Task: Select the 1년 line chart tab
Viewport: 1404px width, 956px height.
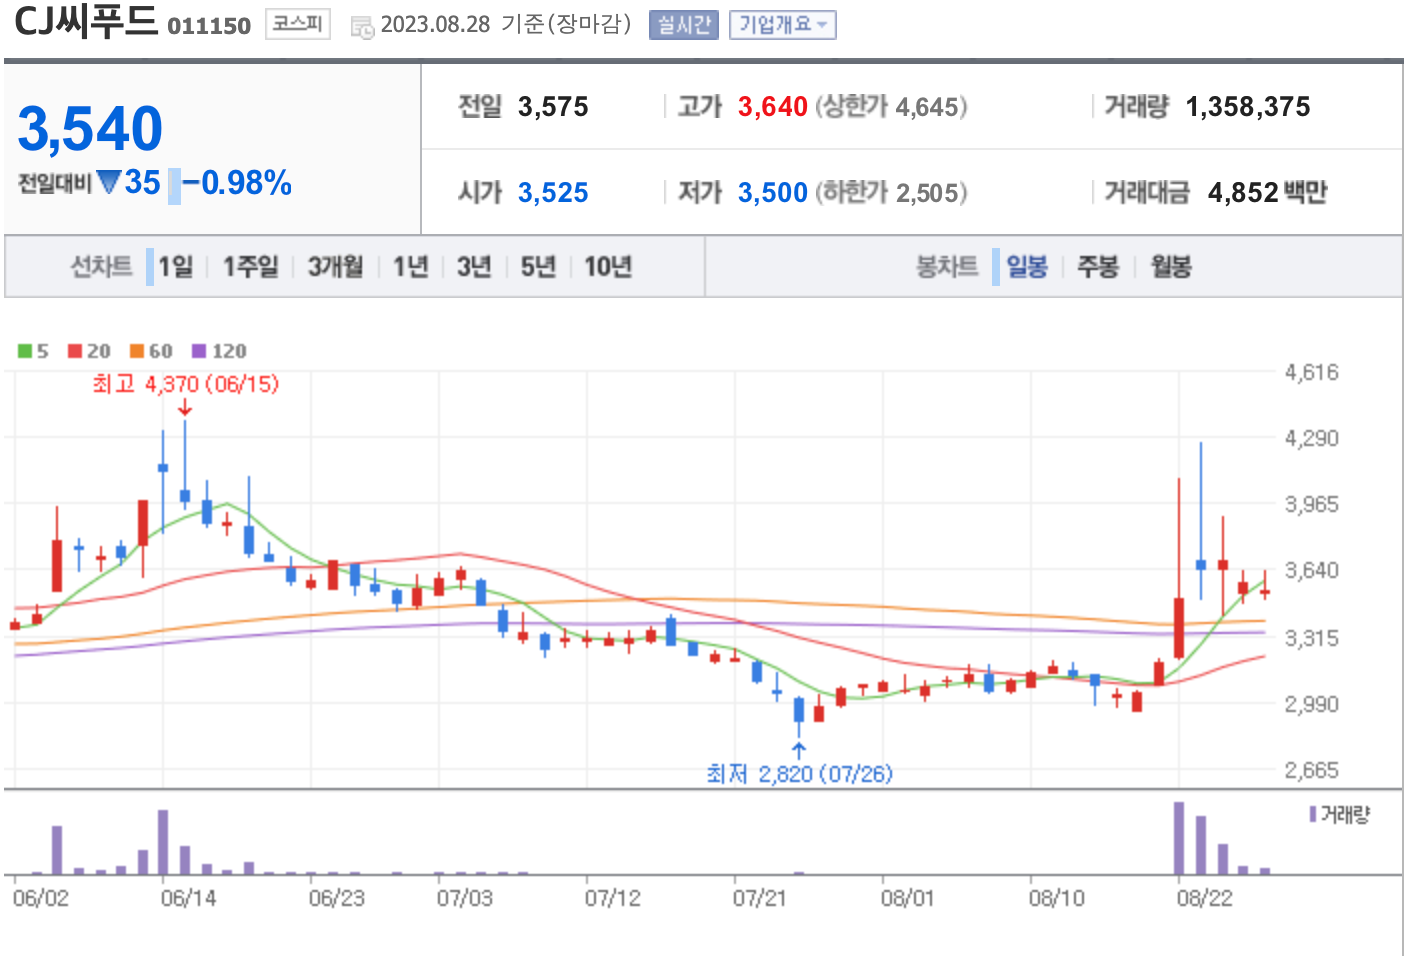Action: [410, 266]
